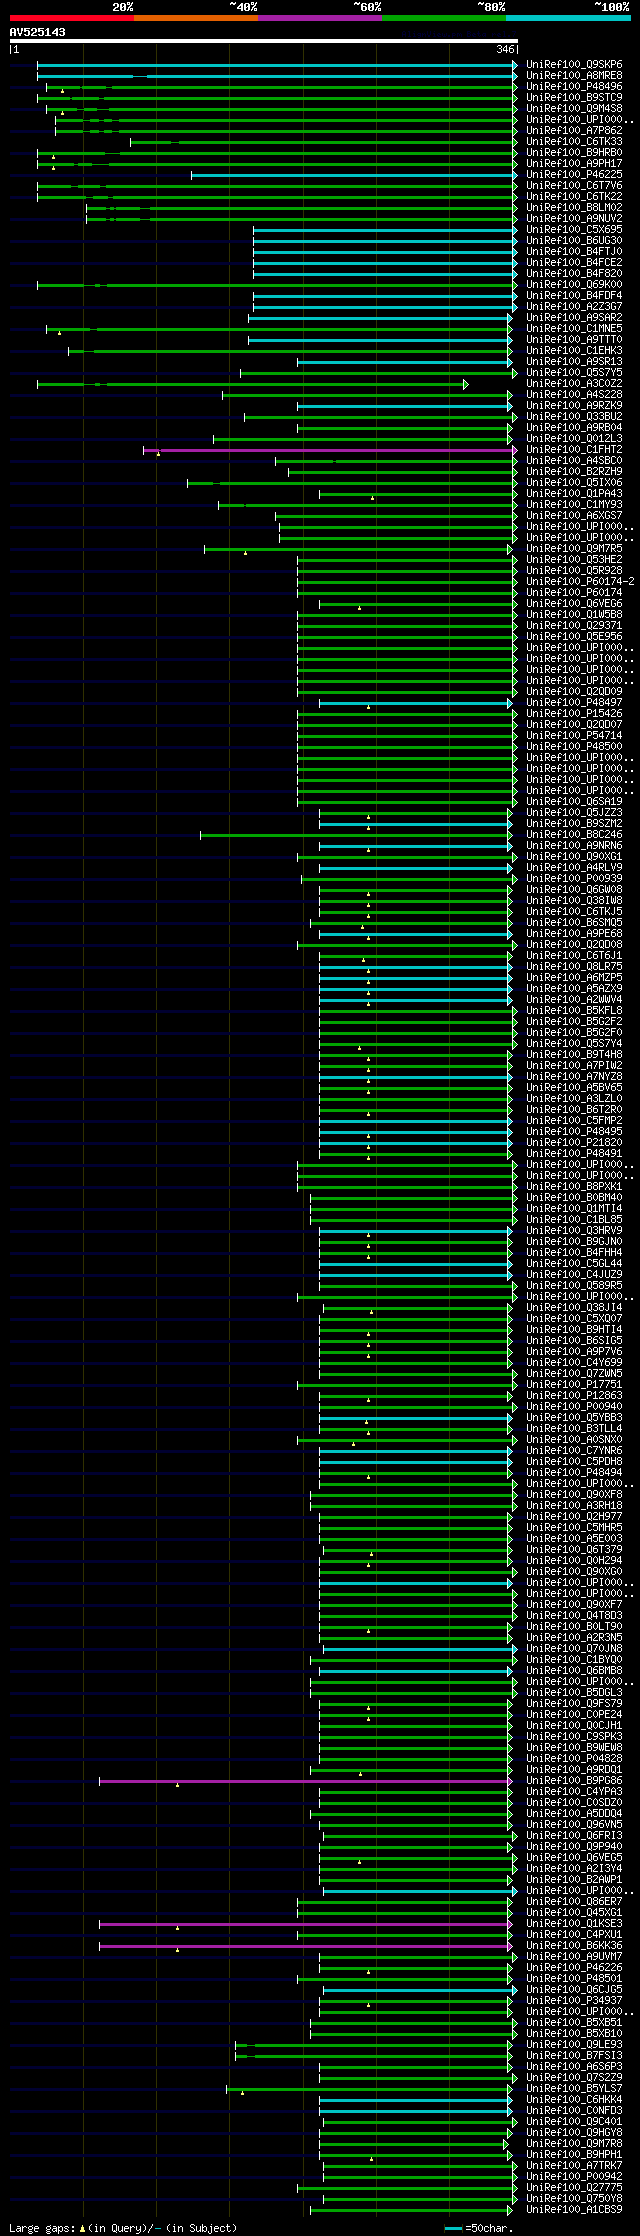Select the label UniRef100_B8PXK1
The height and width of the screenshot is (2236, 640).
pos(574,1187)
